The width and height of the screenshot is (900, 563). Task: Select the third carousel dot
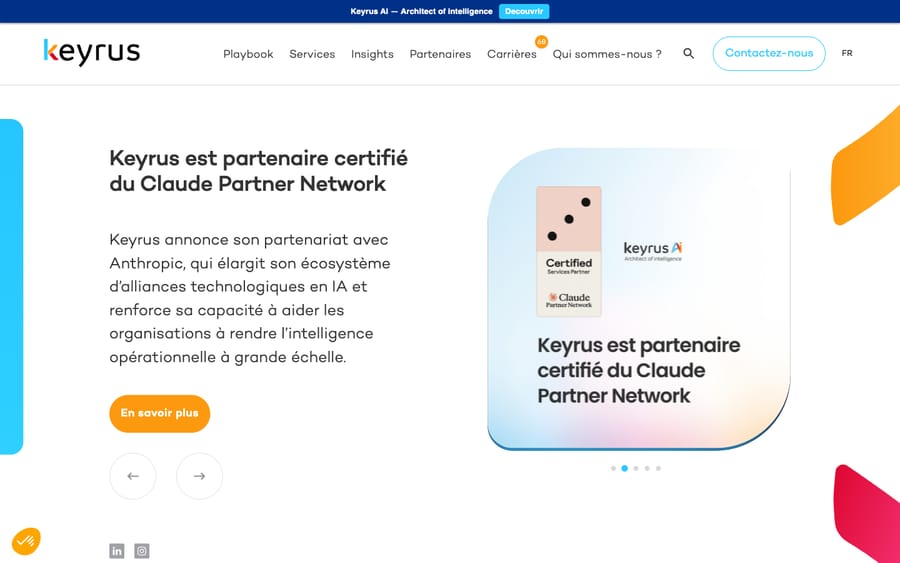[636, 468]
